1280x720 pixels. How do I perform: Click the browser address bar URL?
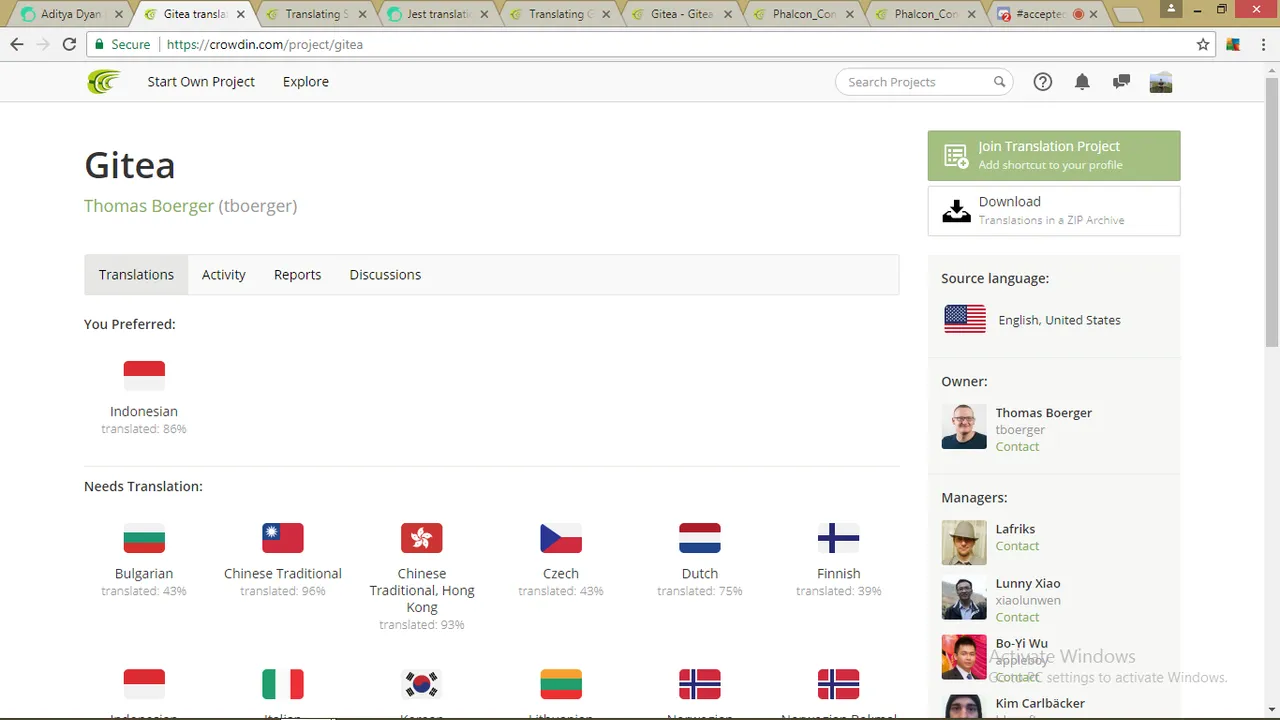coord(265,44)
